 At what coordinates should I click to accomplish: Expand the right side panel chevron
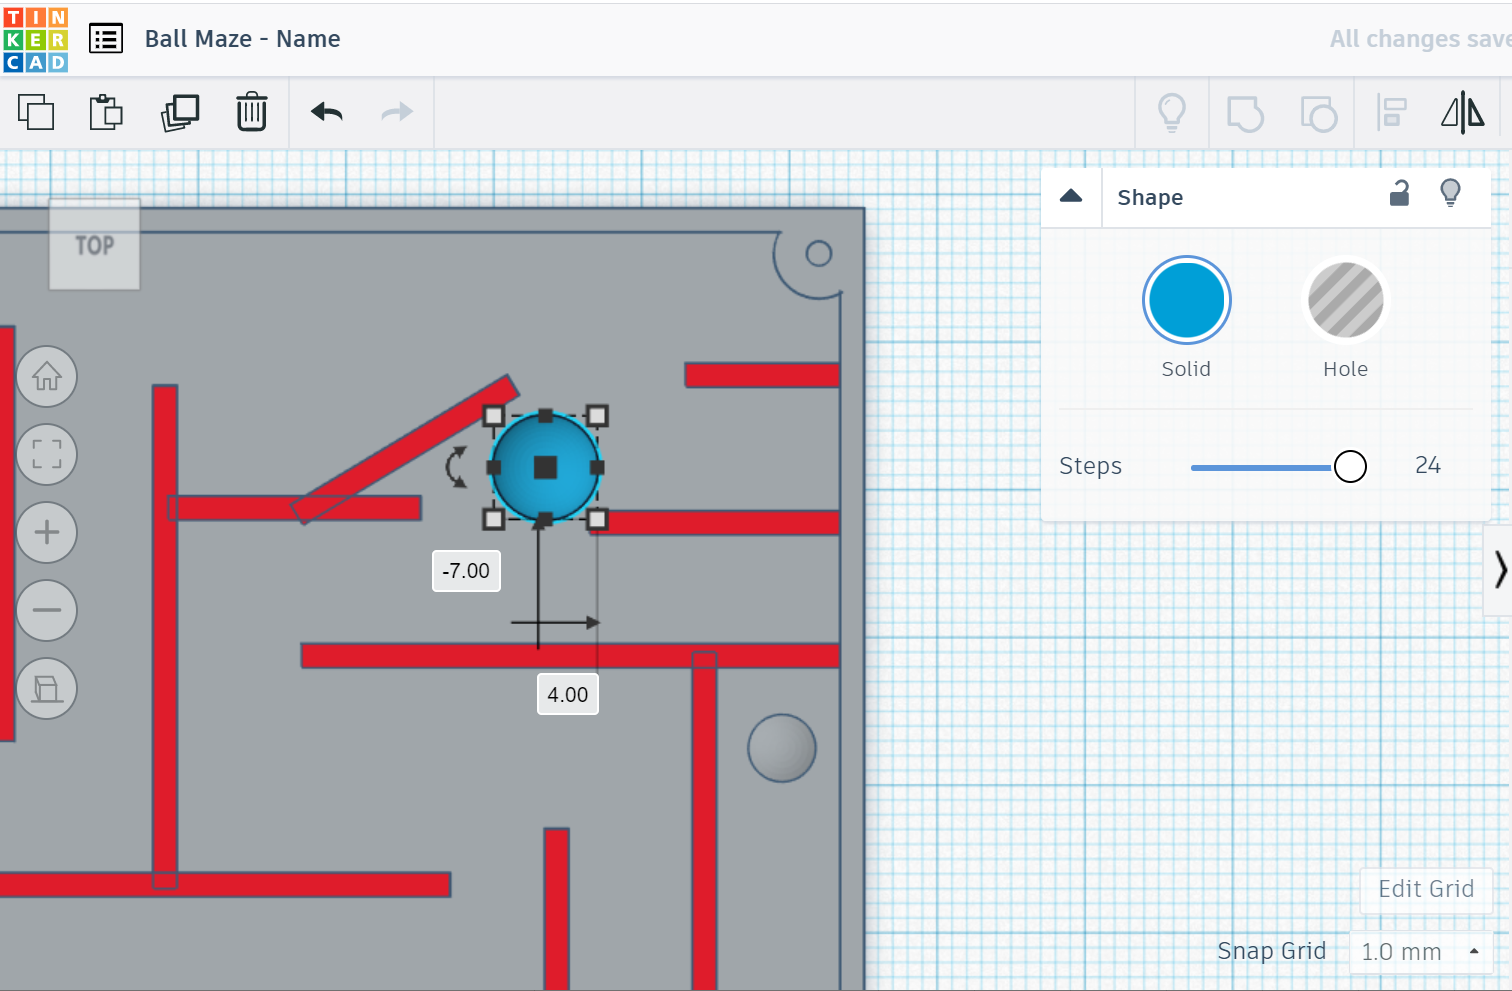1499,568
